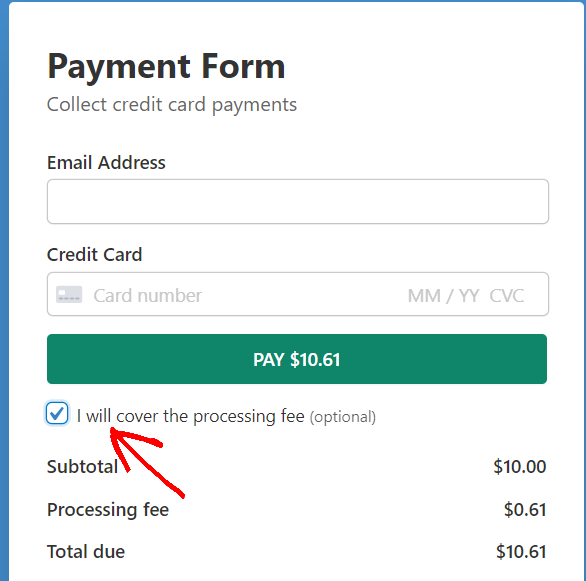This screenshot has height=581, width=586.
Task: Click the $10.61 total due amount
Action: [521, 551]
